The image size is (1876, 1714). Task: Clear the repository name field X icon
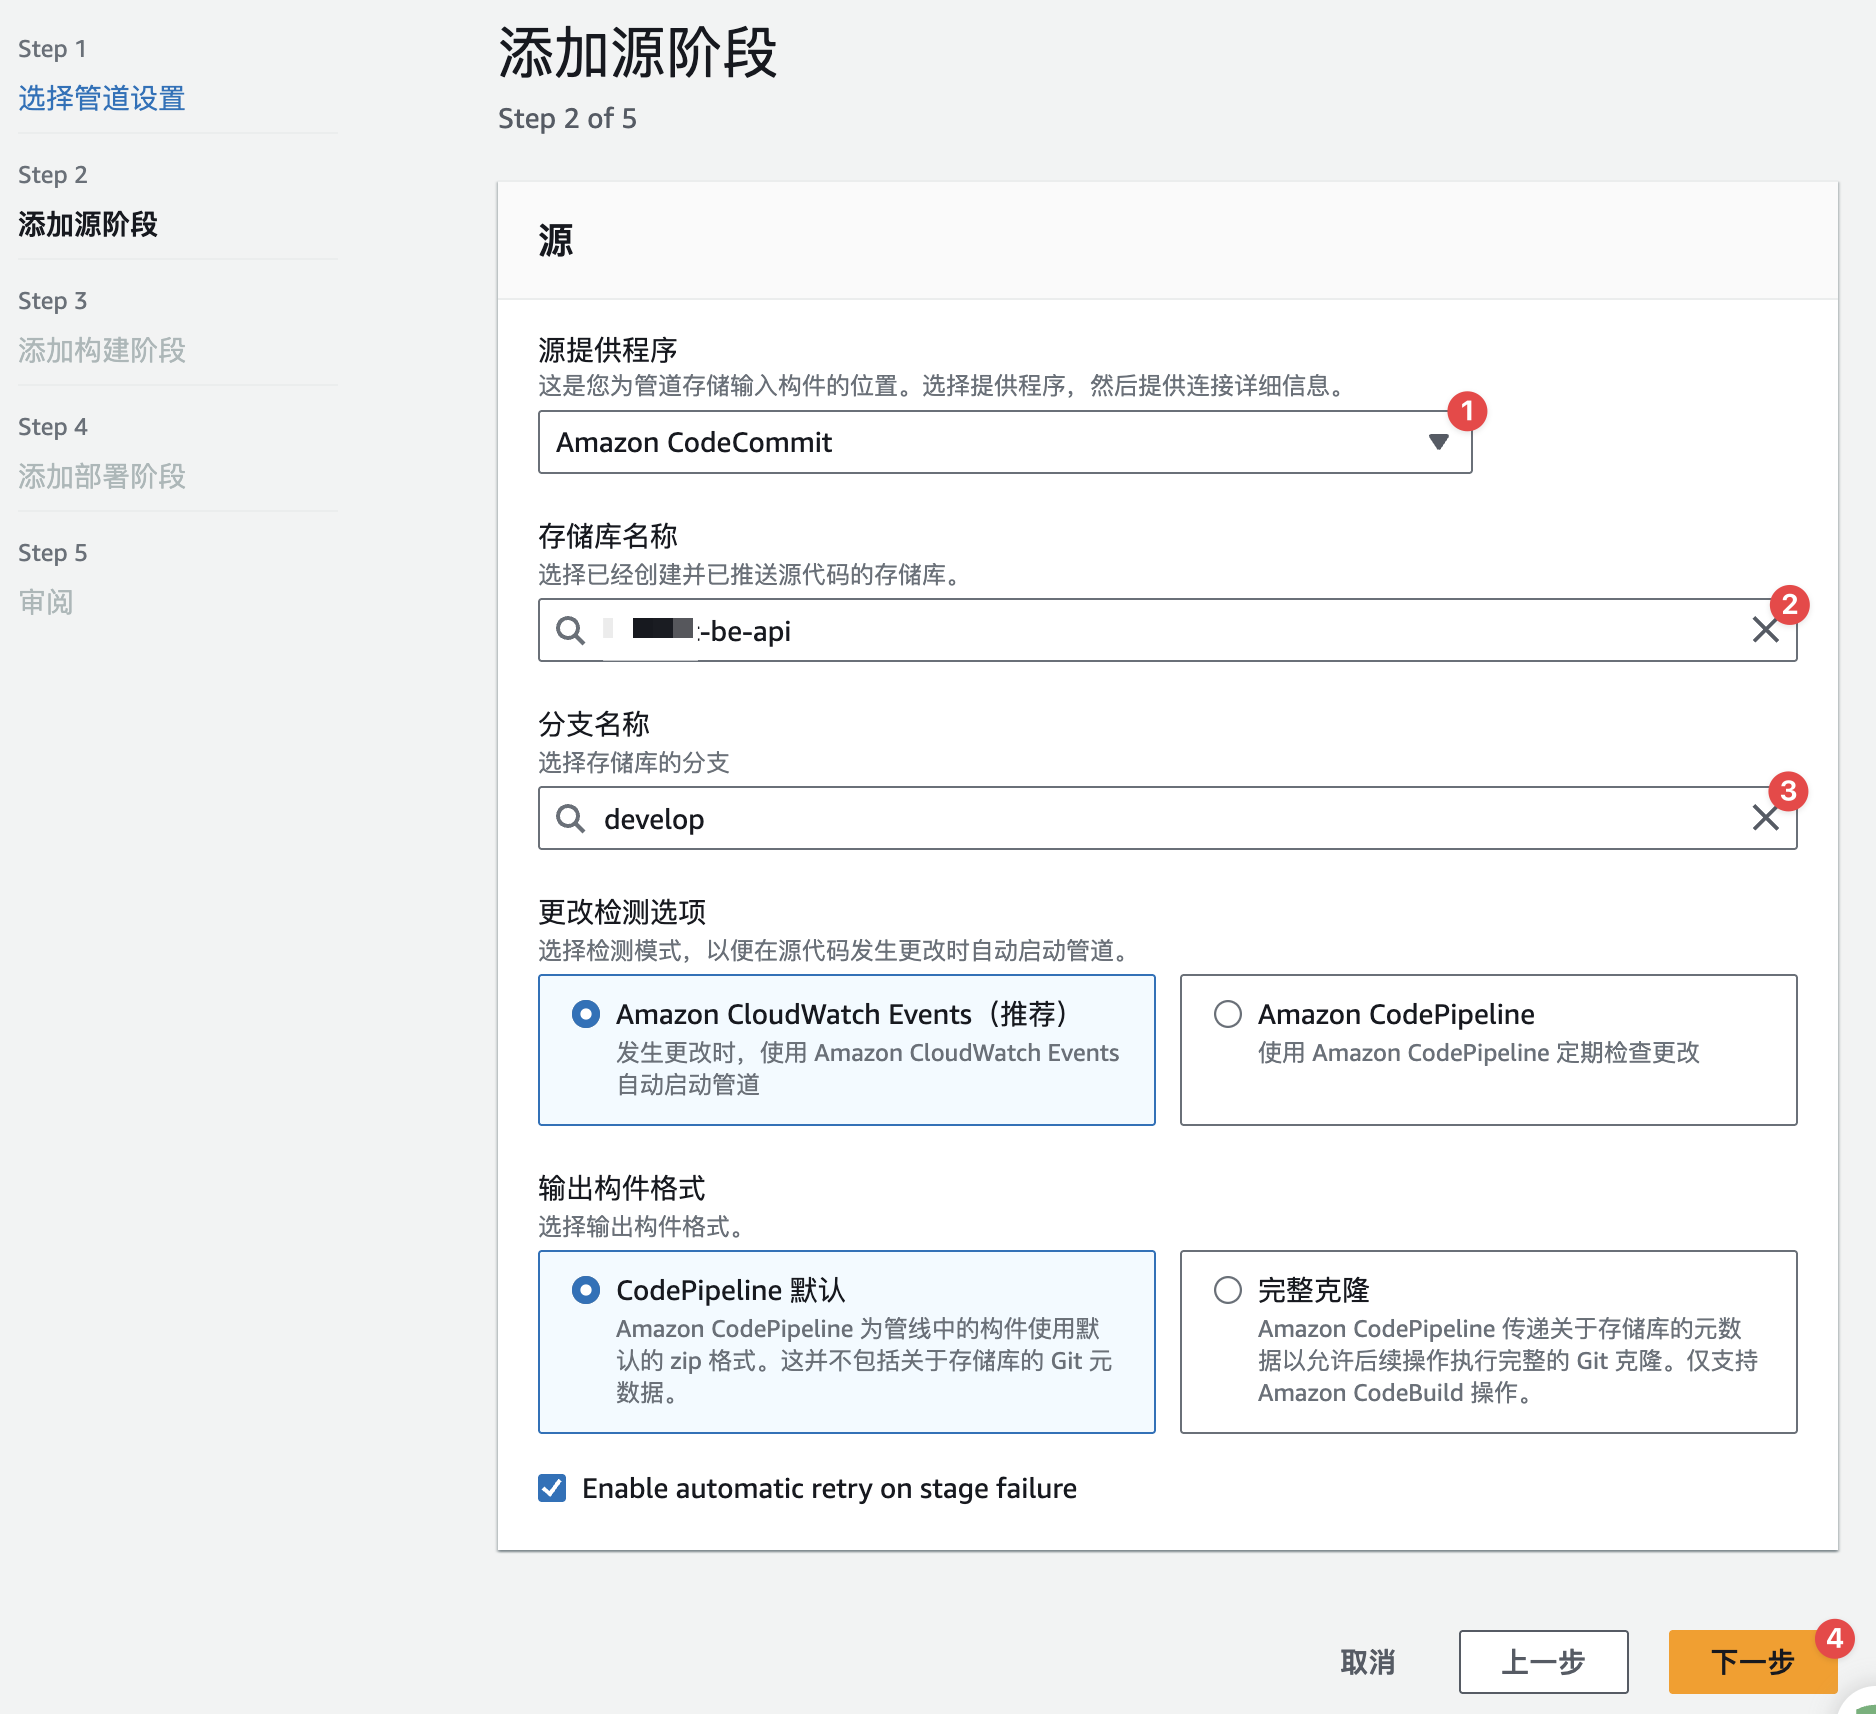pyautogui.click(x=1765, y=630)
